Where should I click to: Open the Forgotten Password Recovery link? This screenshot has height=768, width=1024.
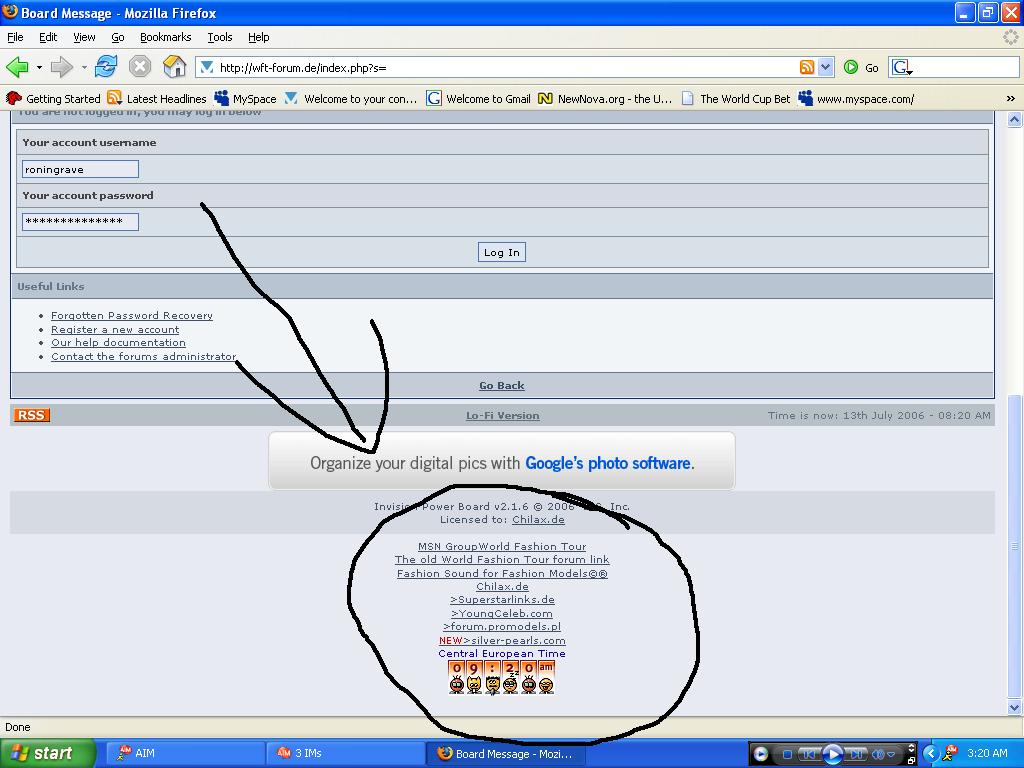(x=131, y=315)
